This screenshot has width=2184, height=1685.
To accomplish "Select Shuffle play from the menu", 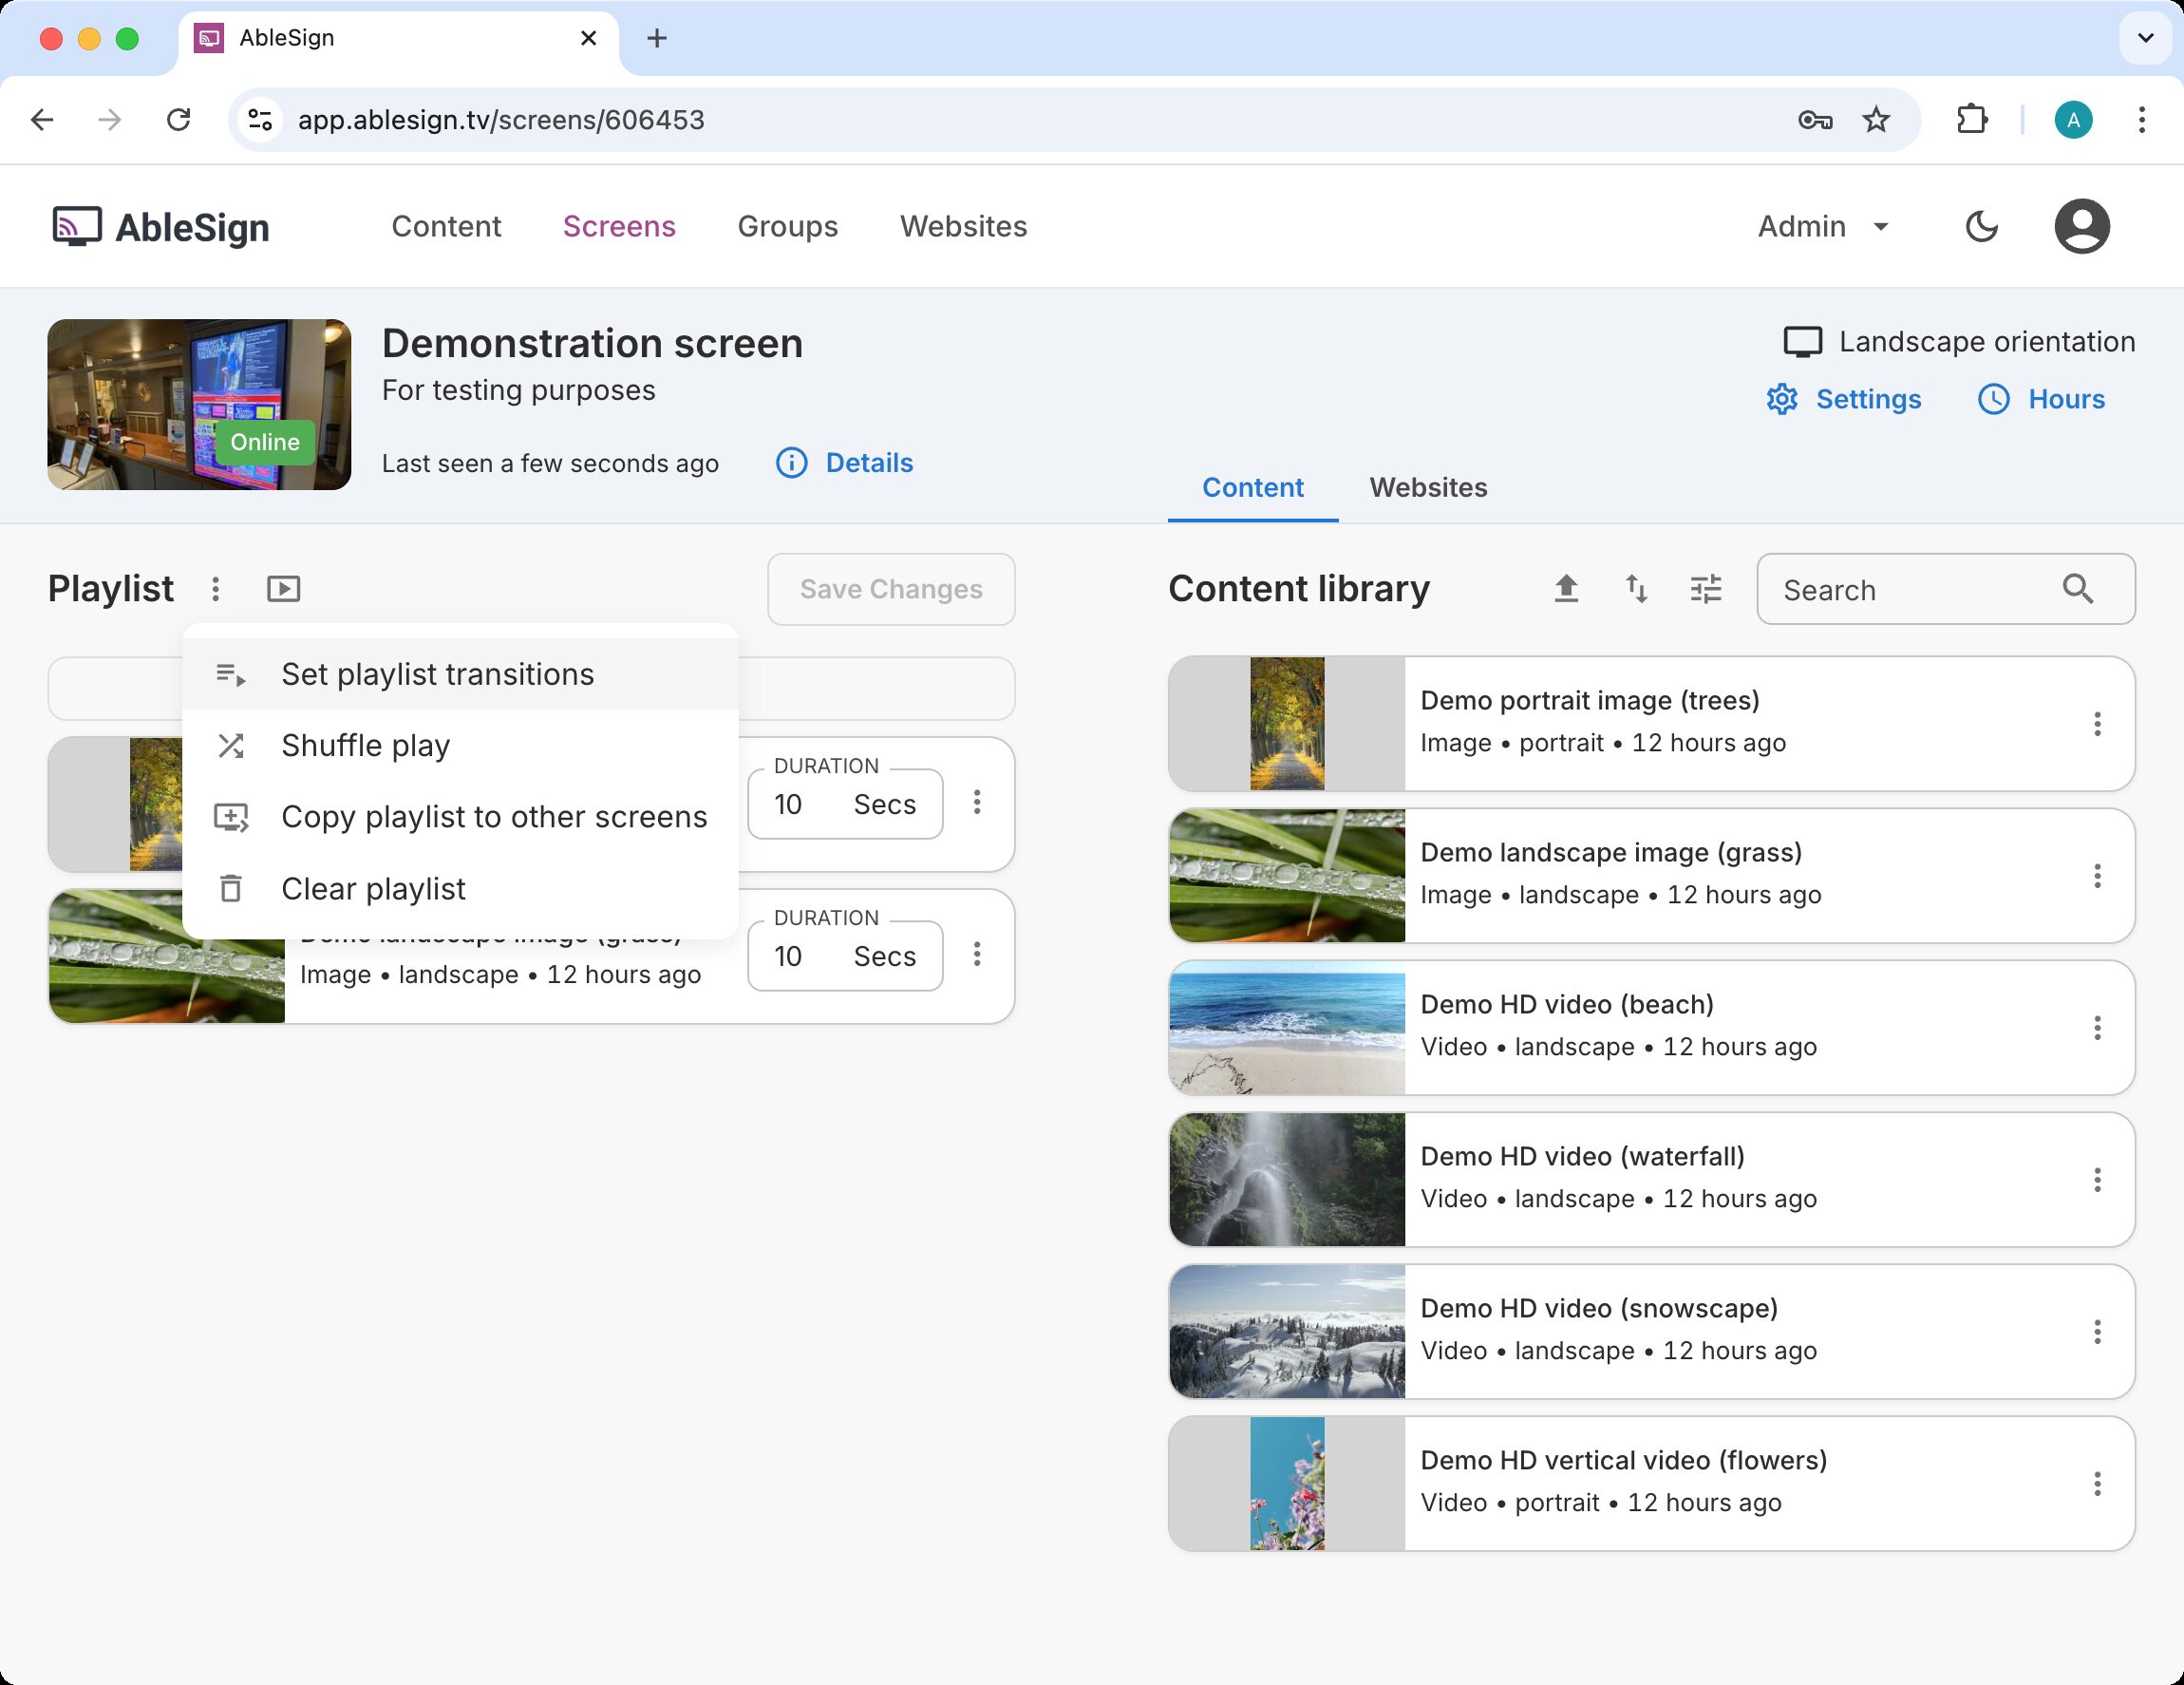I will (x=365, y=746).
